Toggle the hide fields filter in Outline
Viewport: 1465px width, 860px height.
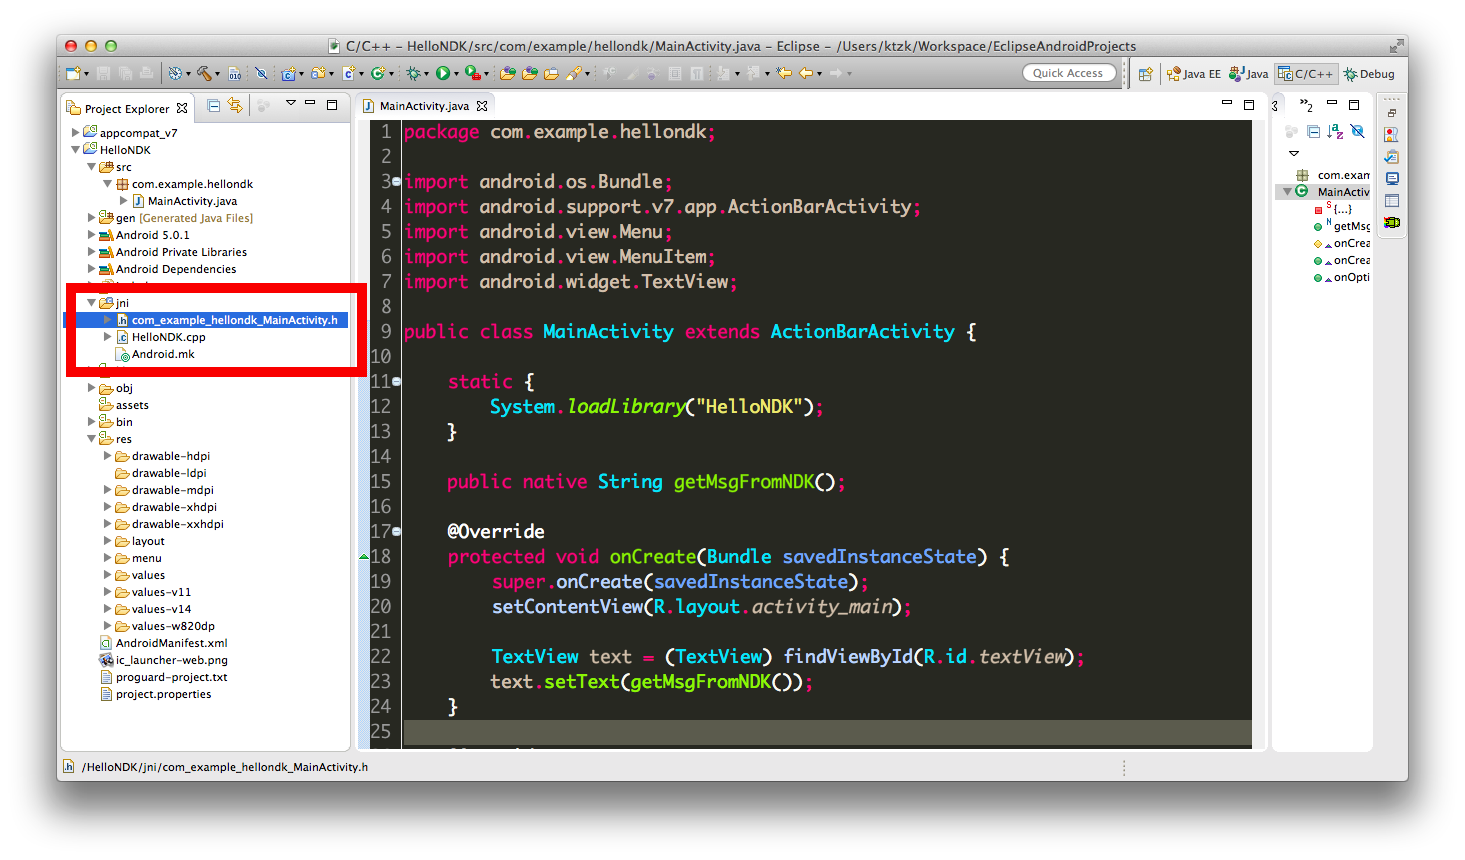[1357, 132]
